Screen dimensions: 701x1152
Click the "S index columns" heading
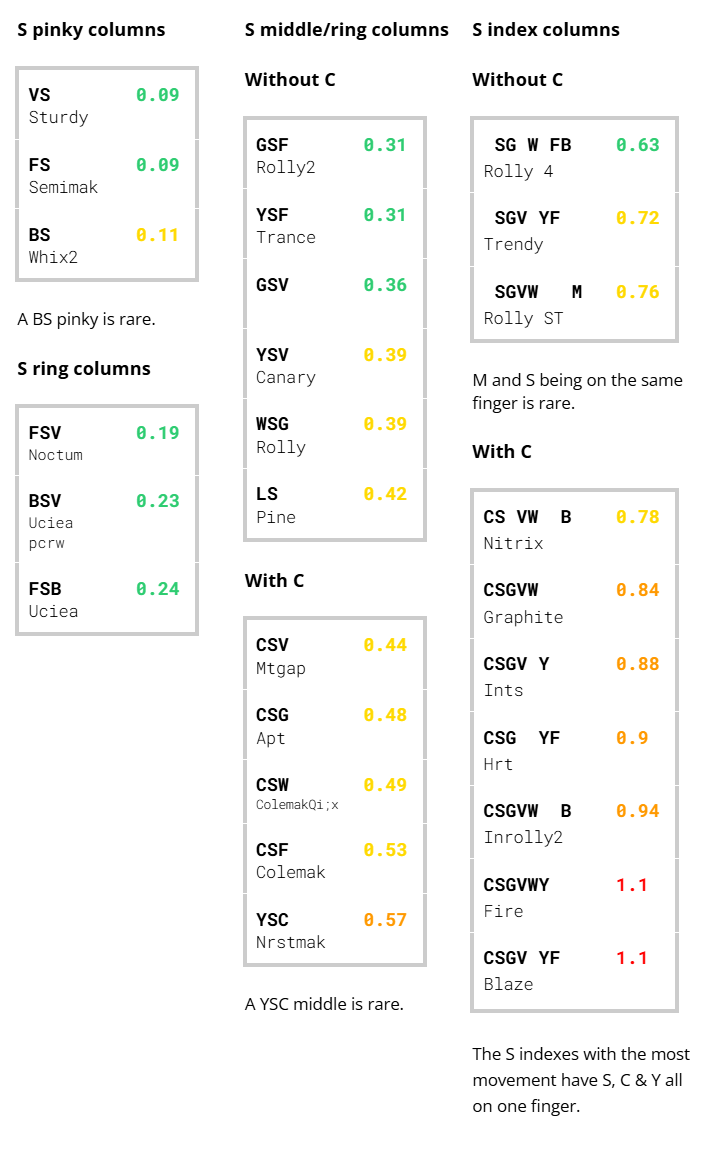pyautogui.click(x=546, y=30)
